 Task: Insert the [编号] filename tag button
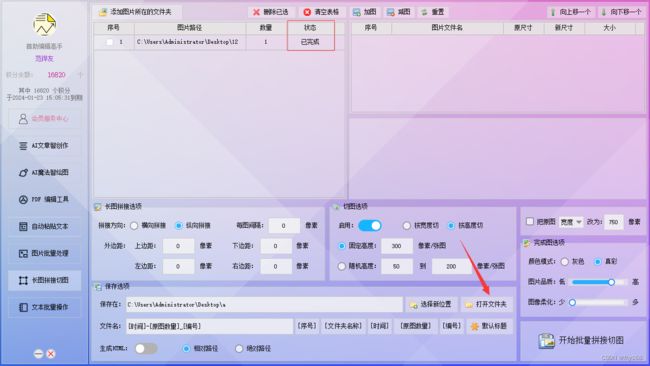coord(451,326)
